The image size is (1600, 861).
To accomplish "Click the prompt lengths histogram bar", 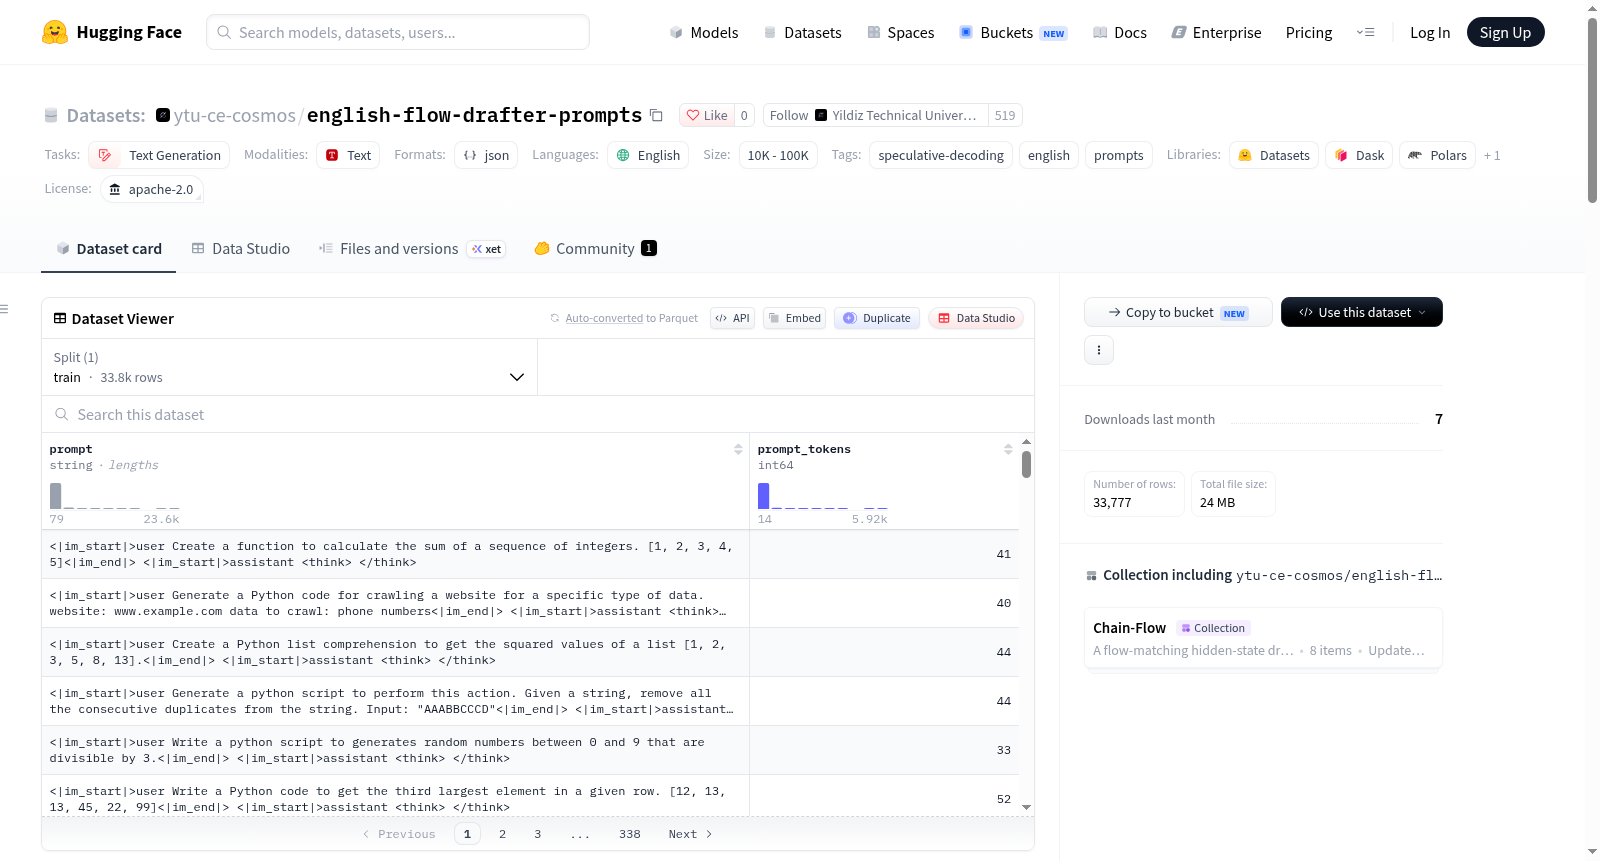I will pos(56,496).
